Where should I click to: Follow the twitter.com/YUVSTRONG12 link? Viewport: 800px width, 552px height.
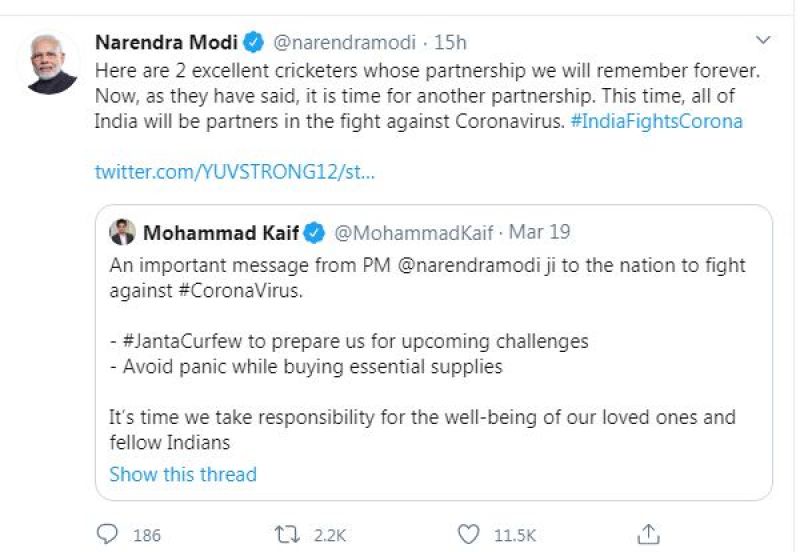(x=234, y=171)
